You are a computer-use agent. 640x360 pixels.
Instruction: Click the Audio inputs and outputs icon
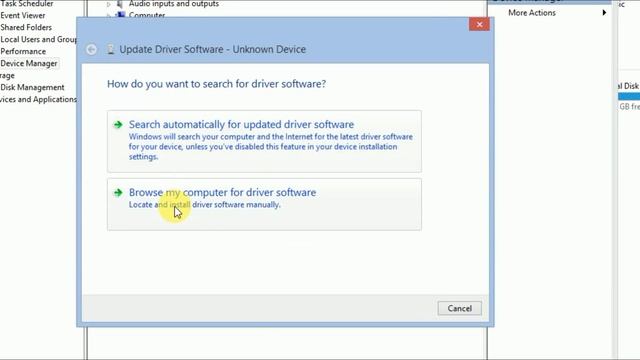pos(120,4)
